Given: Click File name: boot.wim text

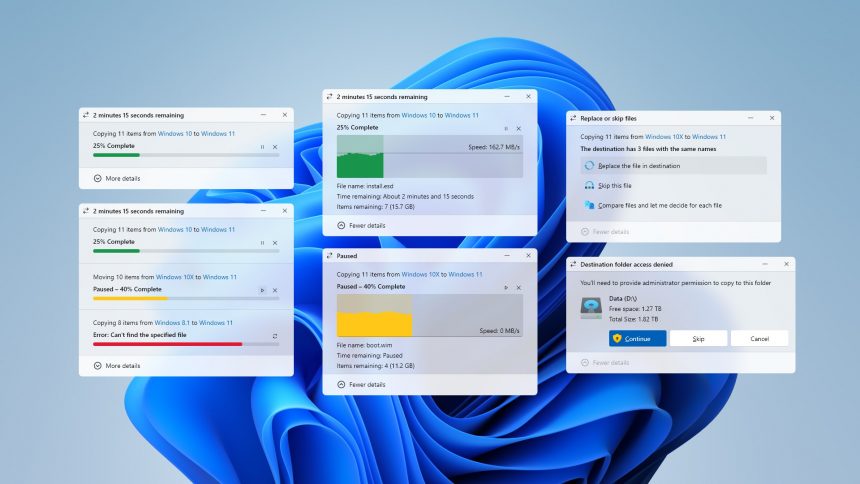Looking at the screenshot, I should tap(364, 345).
